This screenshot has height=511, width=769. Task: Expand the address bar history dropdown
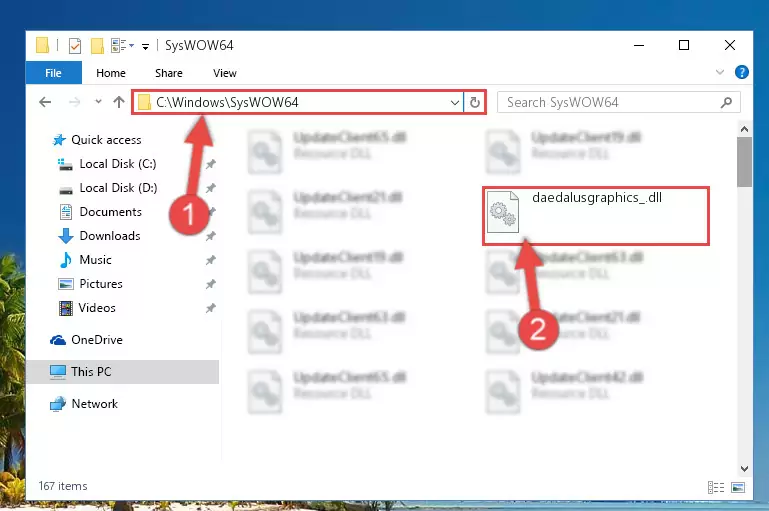[x=455, y=102]
